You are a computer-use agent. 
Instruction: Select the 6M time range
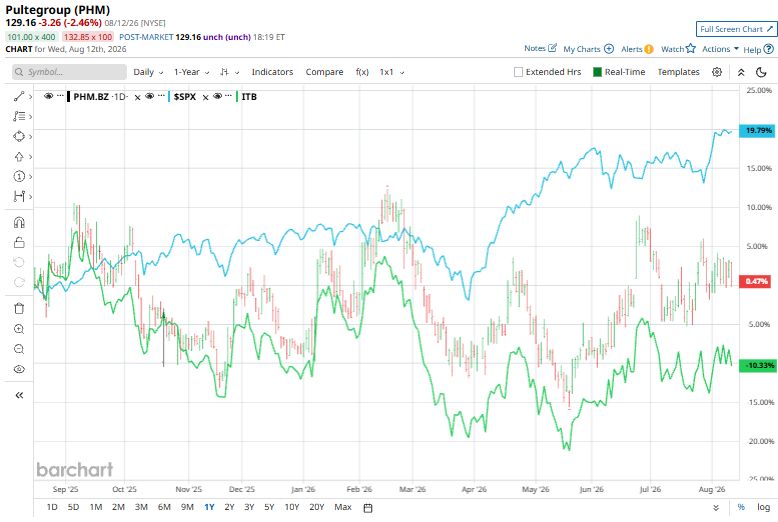tap(164, 507)
